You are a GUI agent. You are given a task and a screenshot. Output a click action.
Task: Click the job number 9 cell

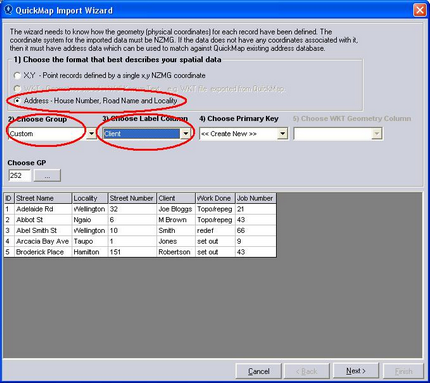pos(256,241)
